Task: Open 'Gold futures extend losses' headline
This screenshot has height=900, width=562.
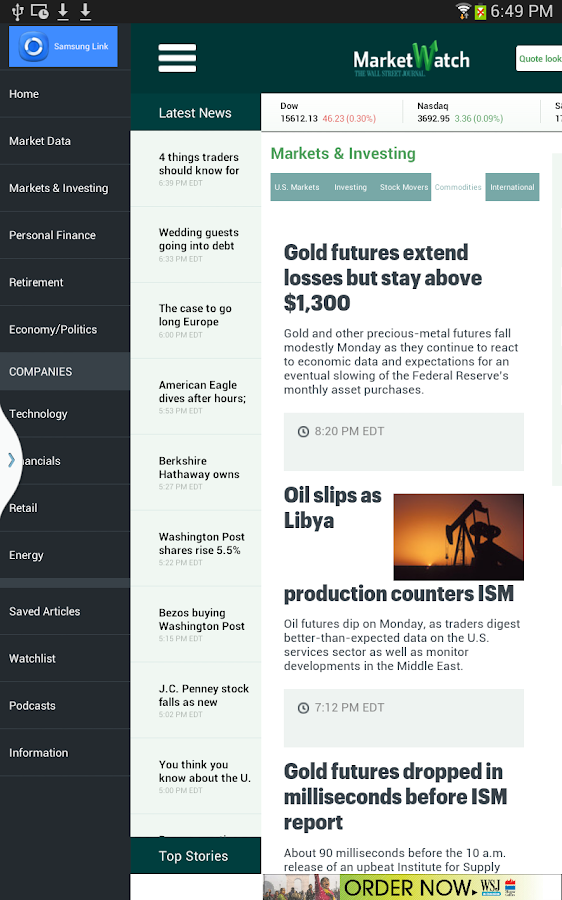Action: pyautogui.click(x=383, y=278)
